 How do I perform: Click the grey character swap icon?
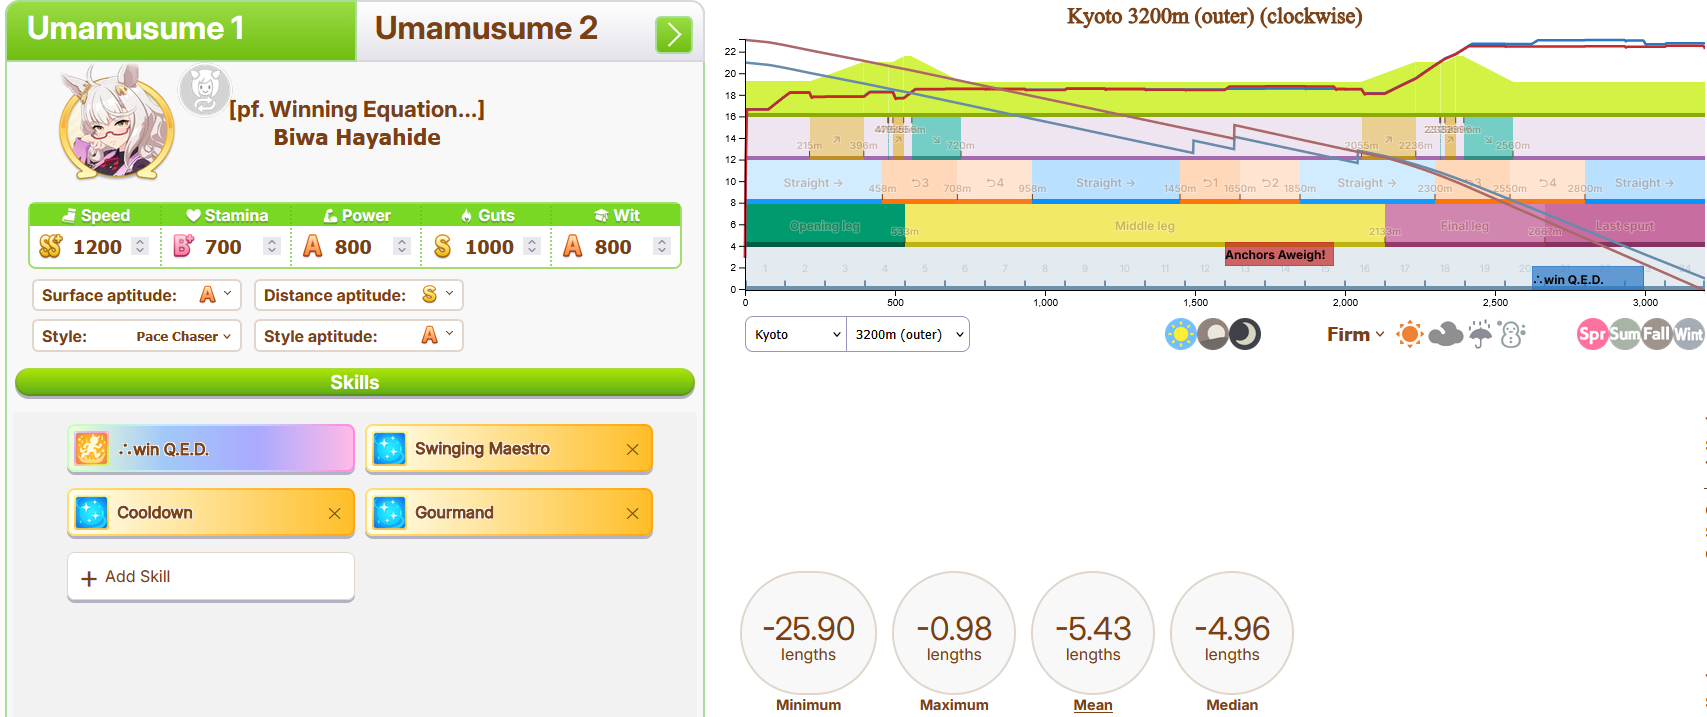pos(205,90)
